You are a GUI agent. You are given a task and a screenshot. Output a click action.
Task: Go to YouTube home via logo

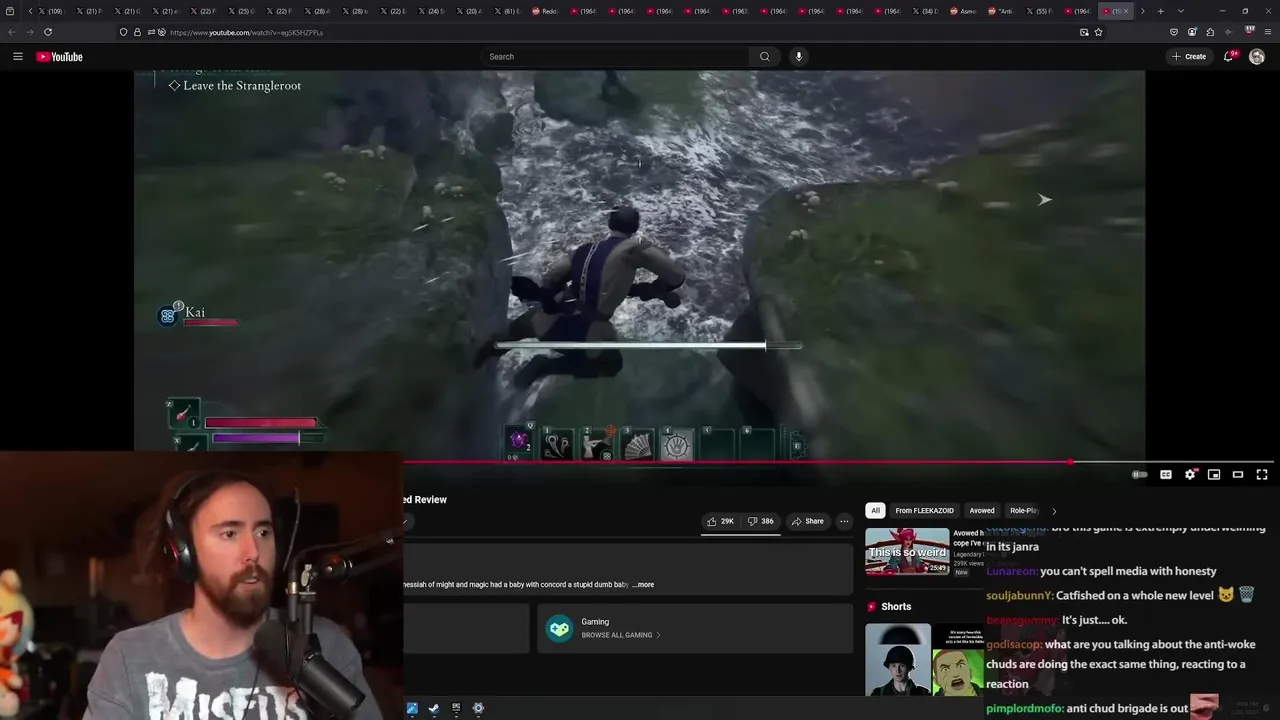pyautogui.click(x=60, y=57)
